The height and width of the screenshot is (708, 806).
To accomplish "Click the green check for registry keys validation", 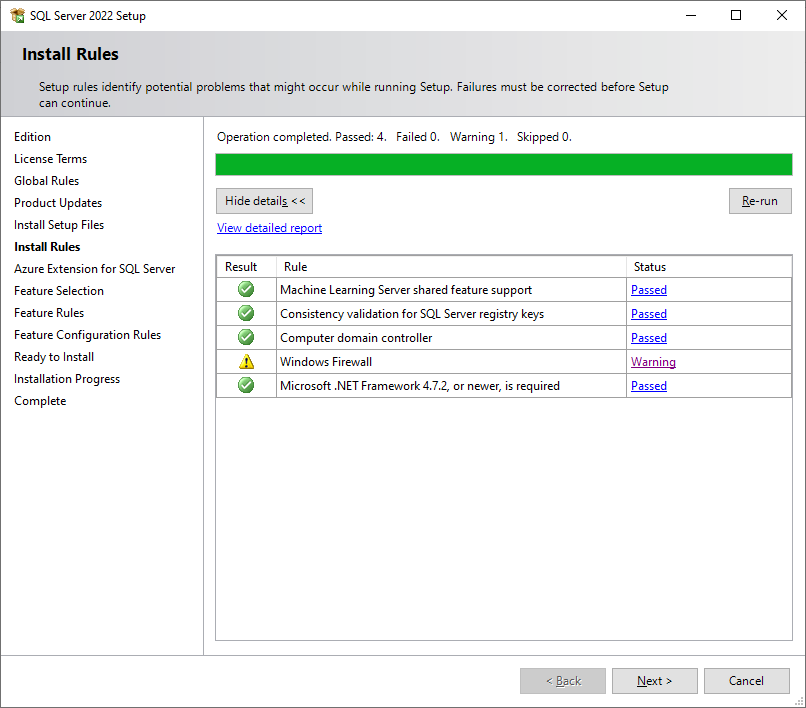I will 245,314.
